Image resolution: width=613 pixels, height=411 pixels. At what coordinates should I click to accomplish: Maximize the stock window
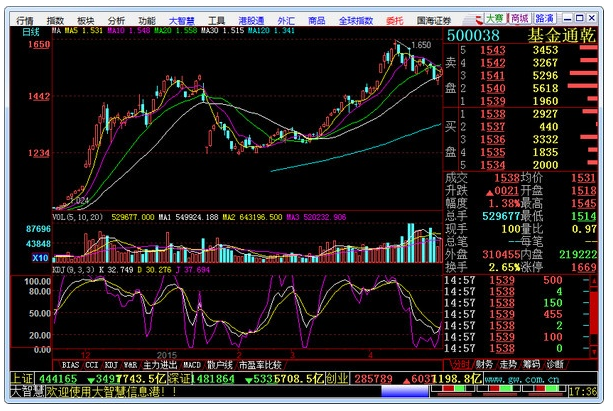click(x=580, y=18)
